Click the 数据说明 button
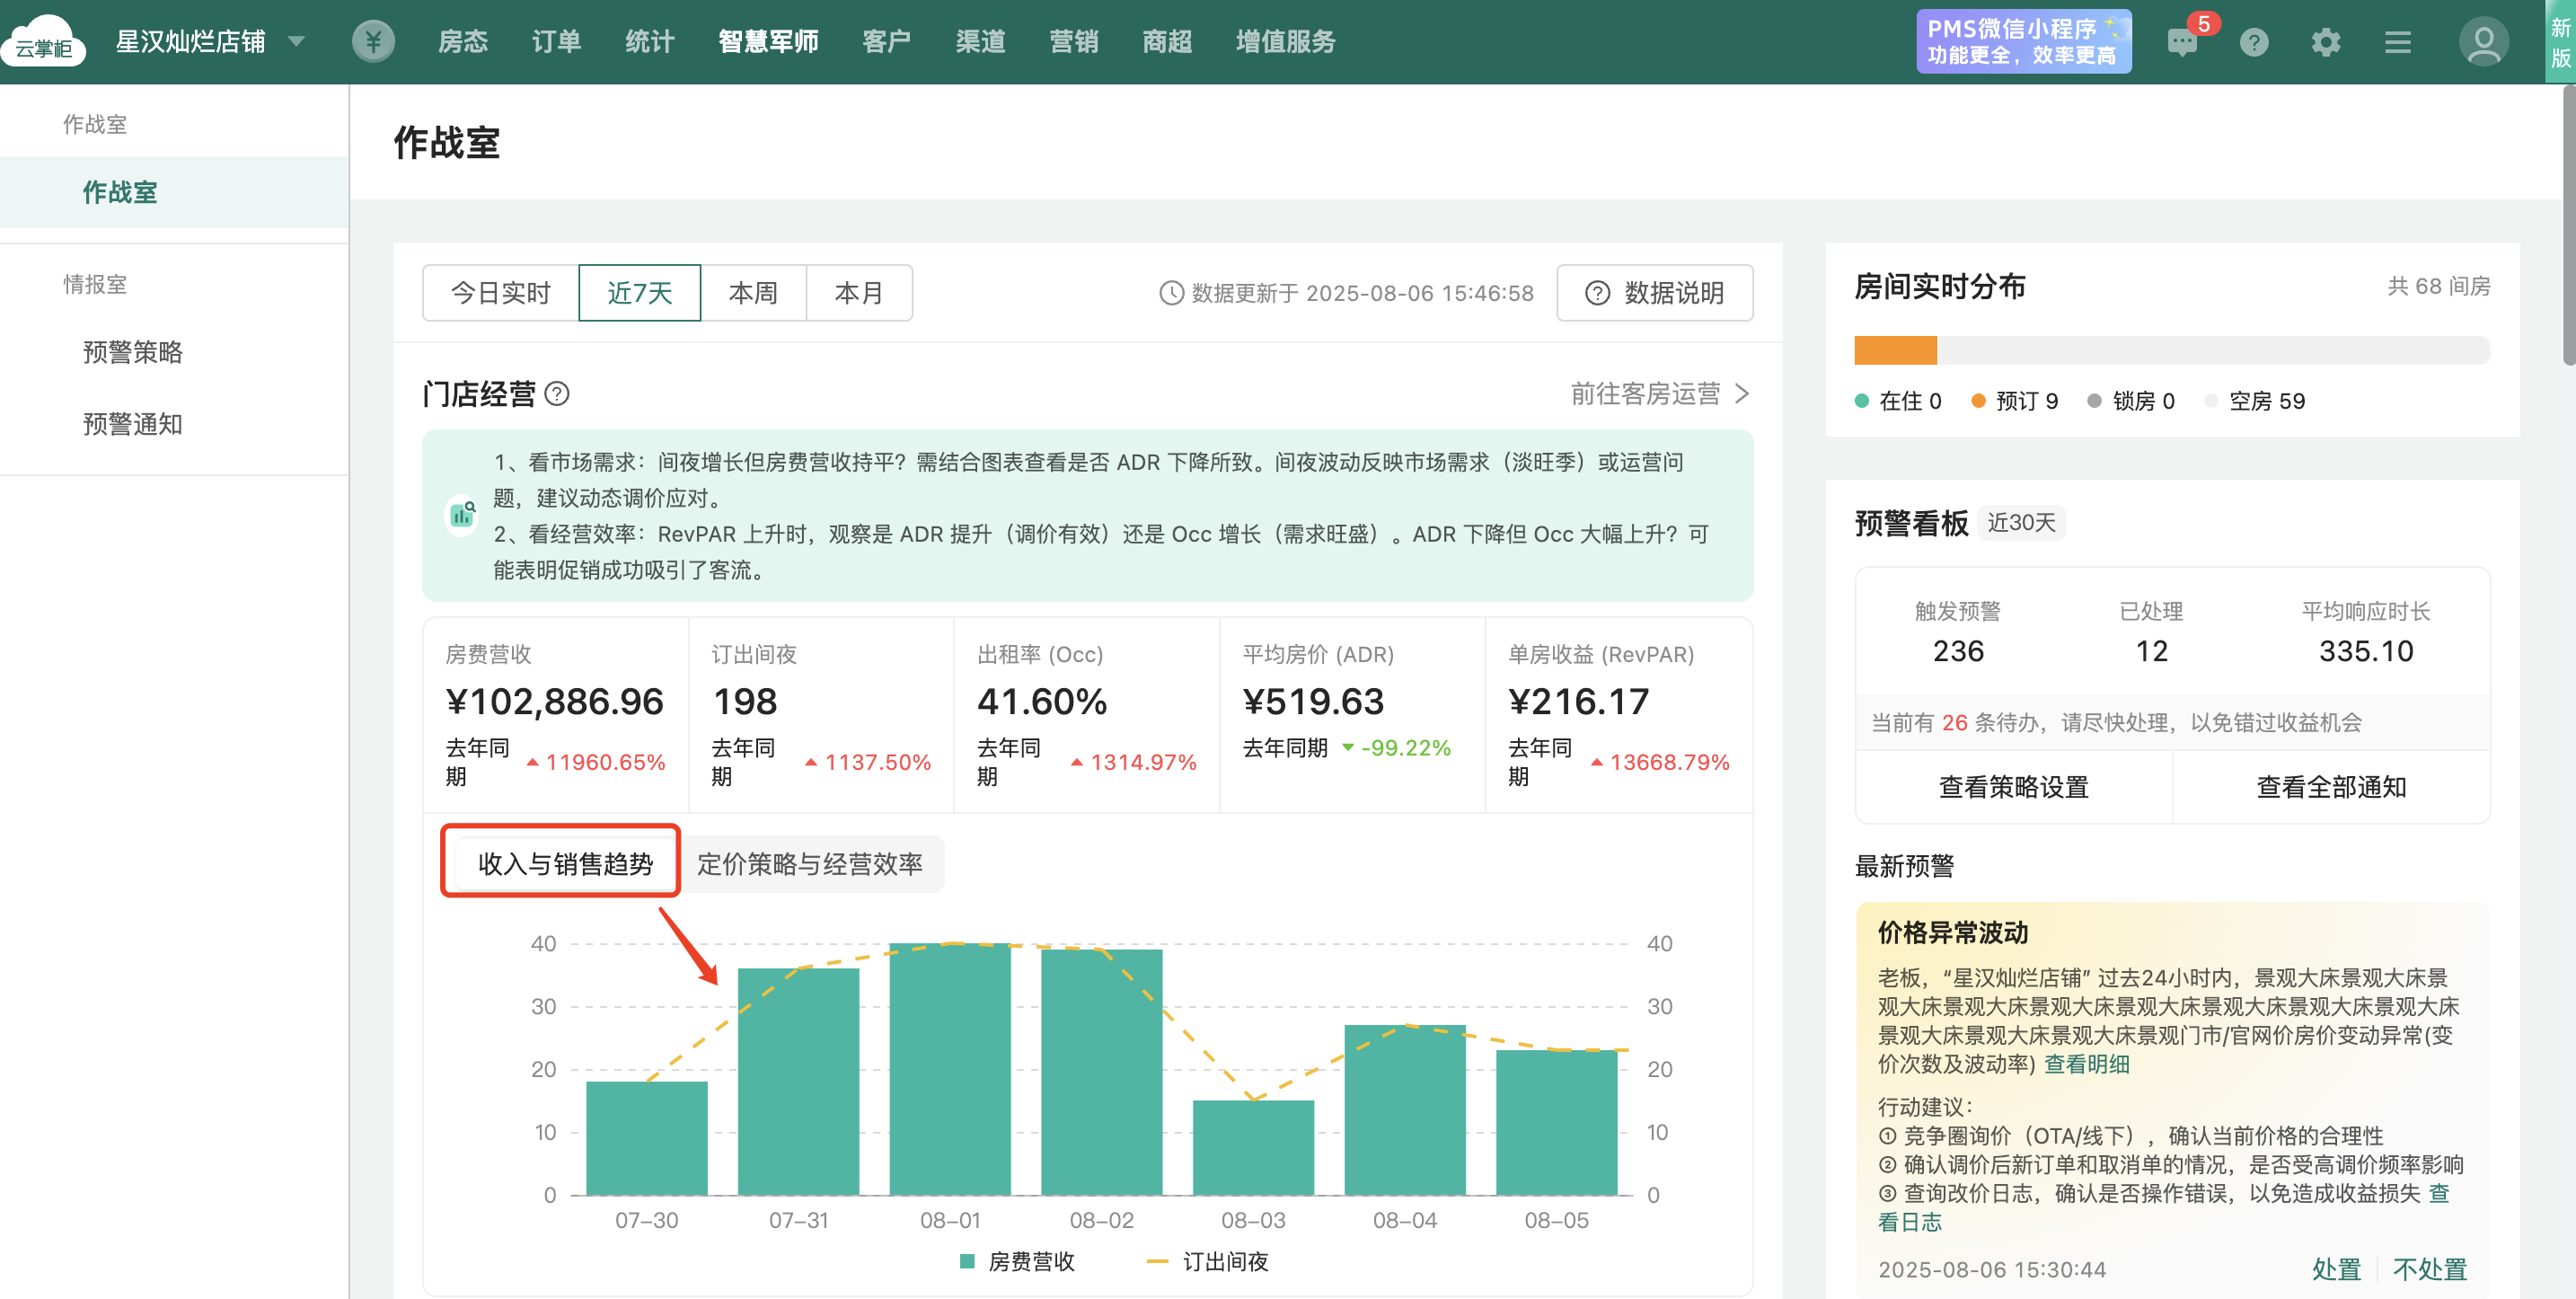 1655,293
